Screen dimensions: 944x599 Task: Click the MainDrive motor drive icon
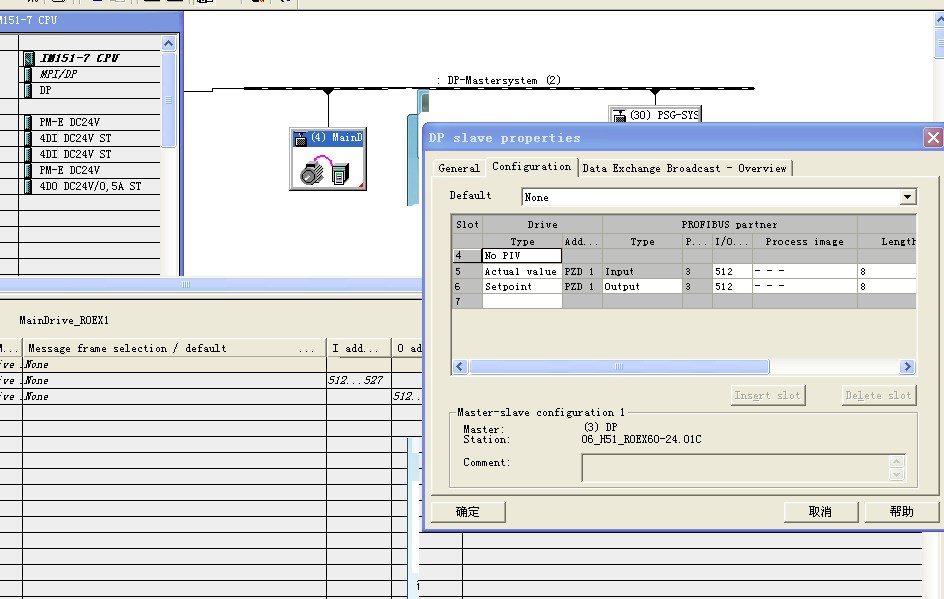327,171
